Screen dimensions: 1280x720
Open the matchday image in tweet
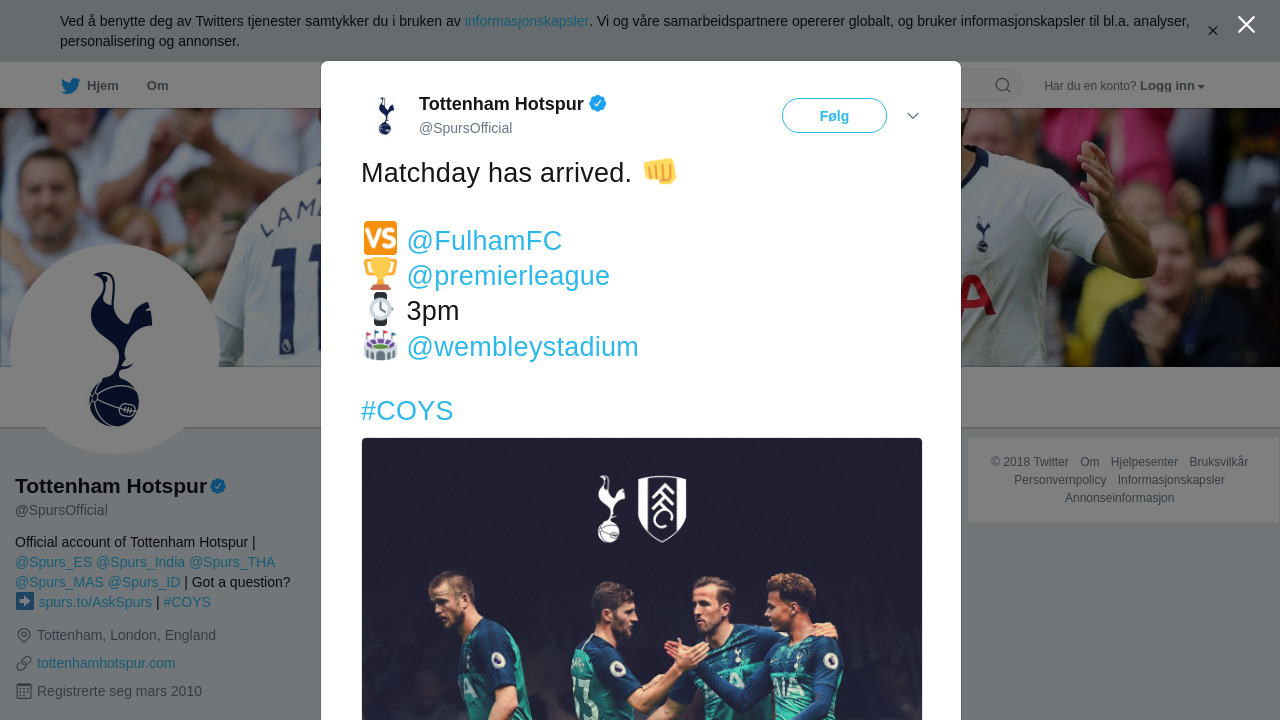pos(641,580)
